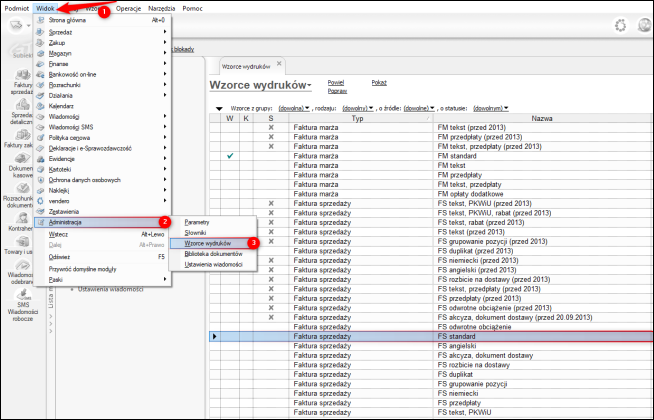Open Dokumenty kasowe sidebar module

[20, 163]
